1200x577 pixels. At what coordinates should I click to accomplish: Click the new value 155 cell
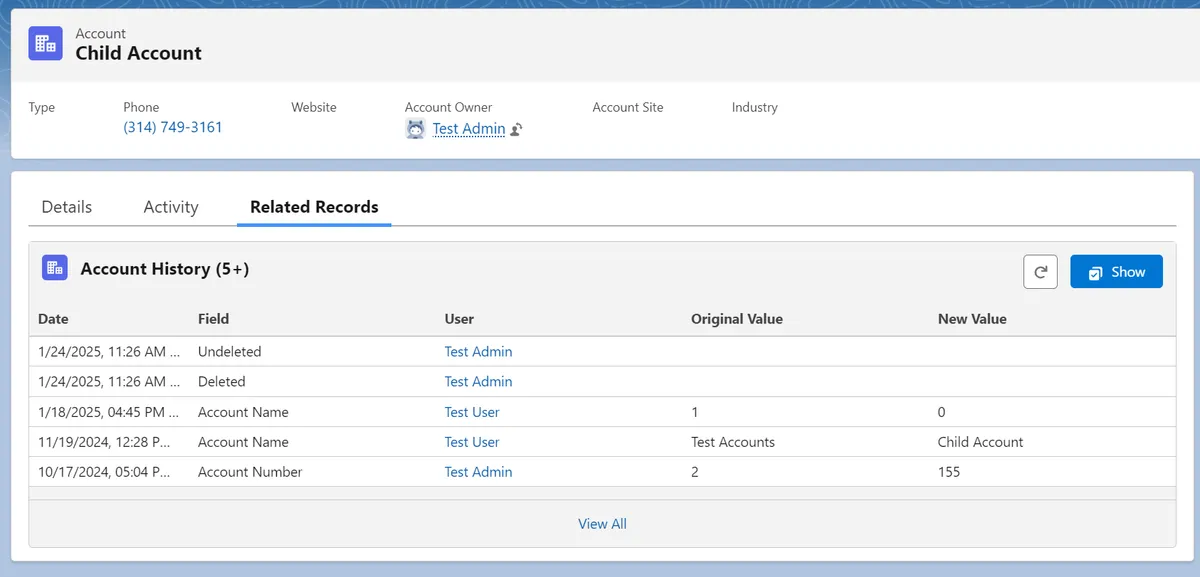(x=949, y=472)
